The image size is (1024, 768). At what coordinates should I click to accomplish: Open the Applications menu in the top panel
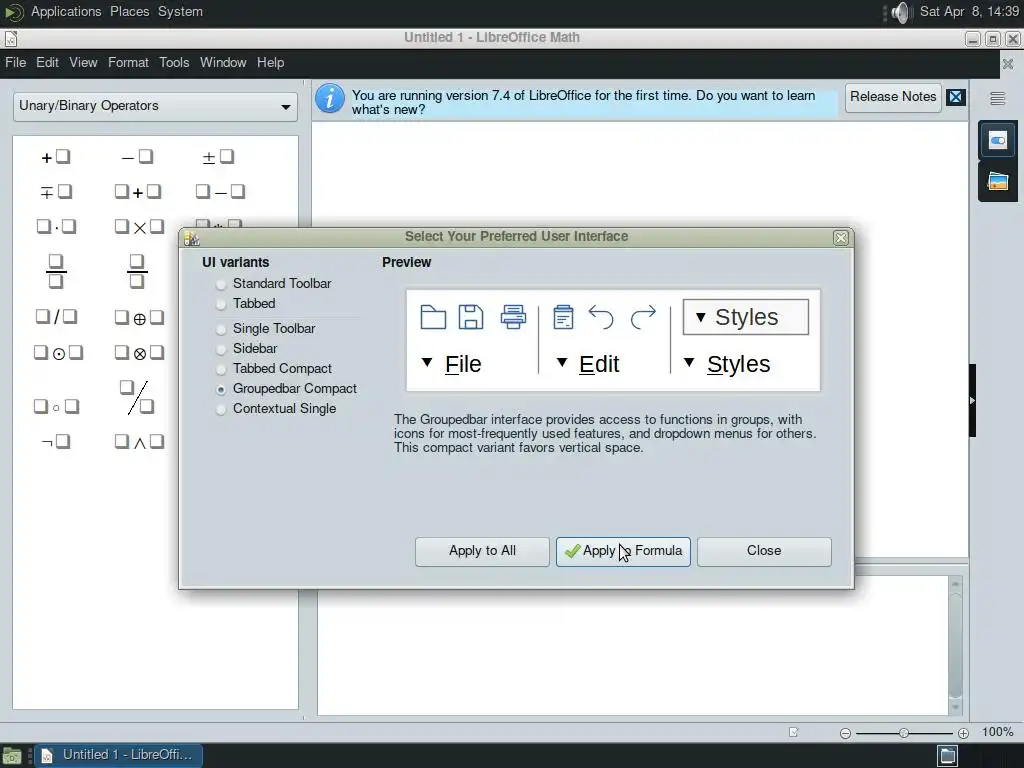(x=66, y=12)
